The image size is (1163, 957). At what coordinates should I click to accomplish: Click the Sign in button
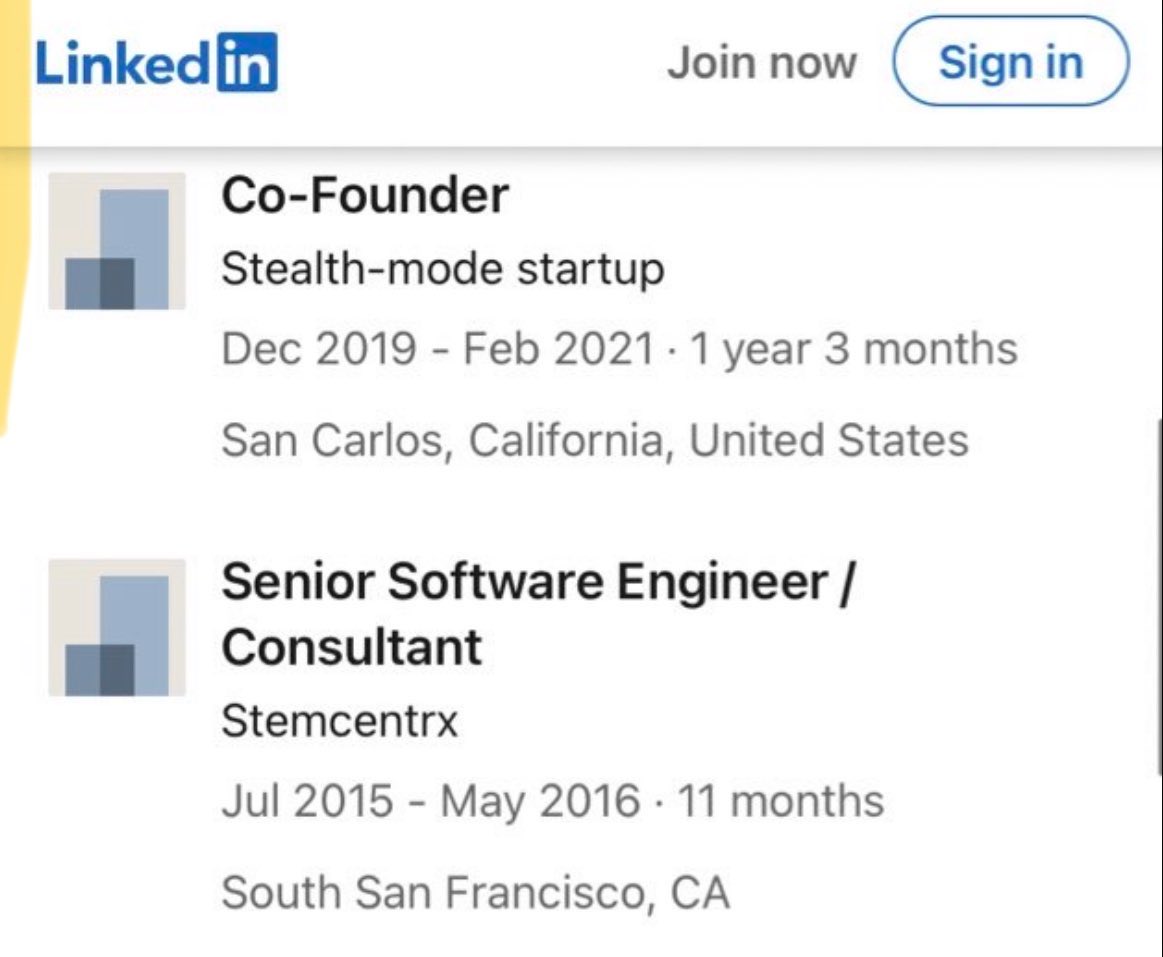pos(1011,61)
